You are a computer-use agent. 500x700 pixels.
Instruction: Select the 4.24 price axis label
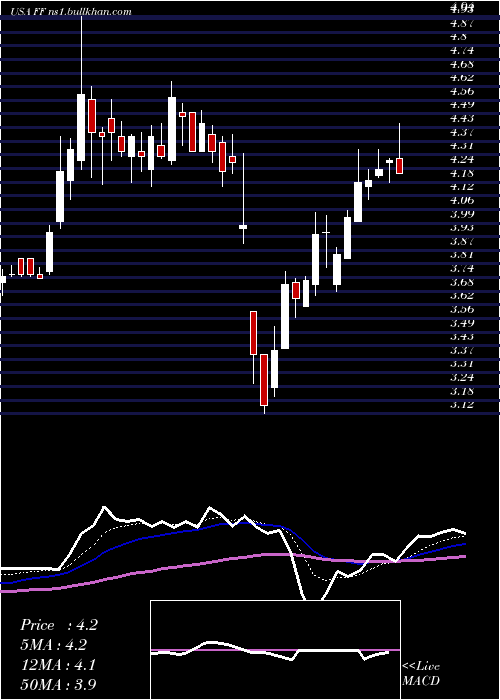pos(461,160)
